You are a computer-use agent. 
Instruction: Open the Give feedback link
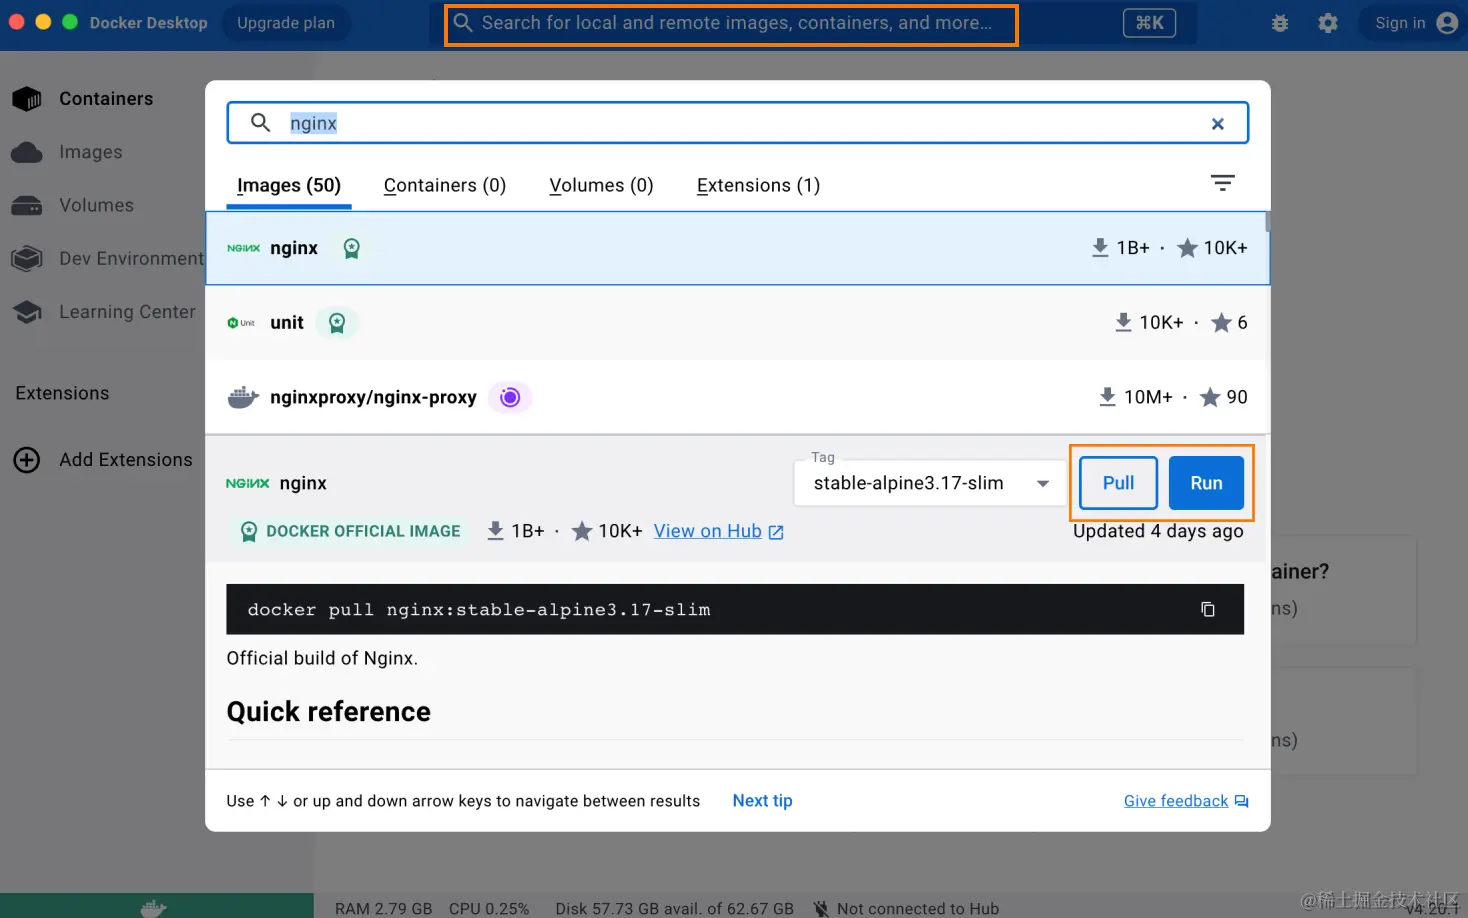click(1186, 801)
